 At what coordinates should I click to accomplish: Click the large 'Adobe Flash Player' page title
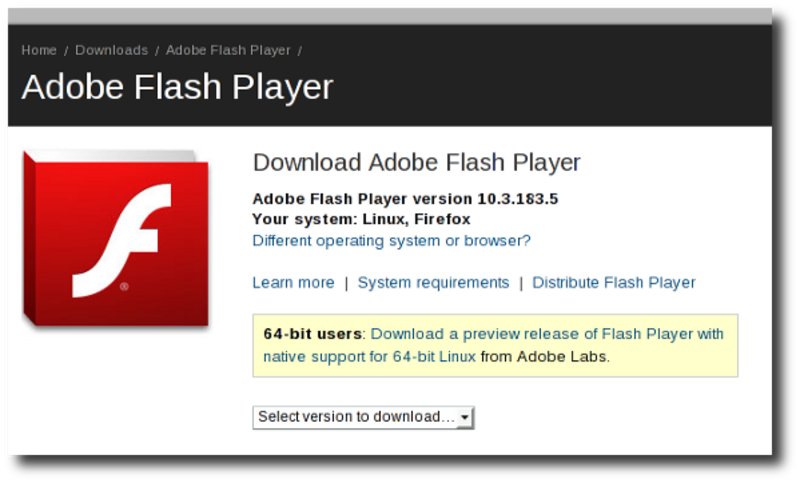(x=178, y=87)
